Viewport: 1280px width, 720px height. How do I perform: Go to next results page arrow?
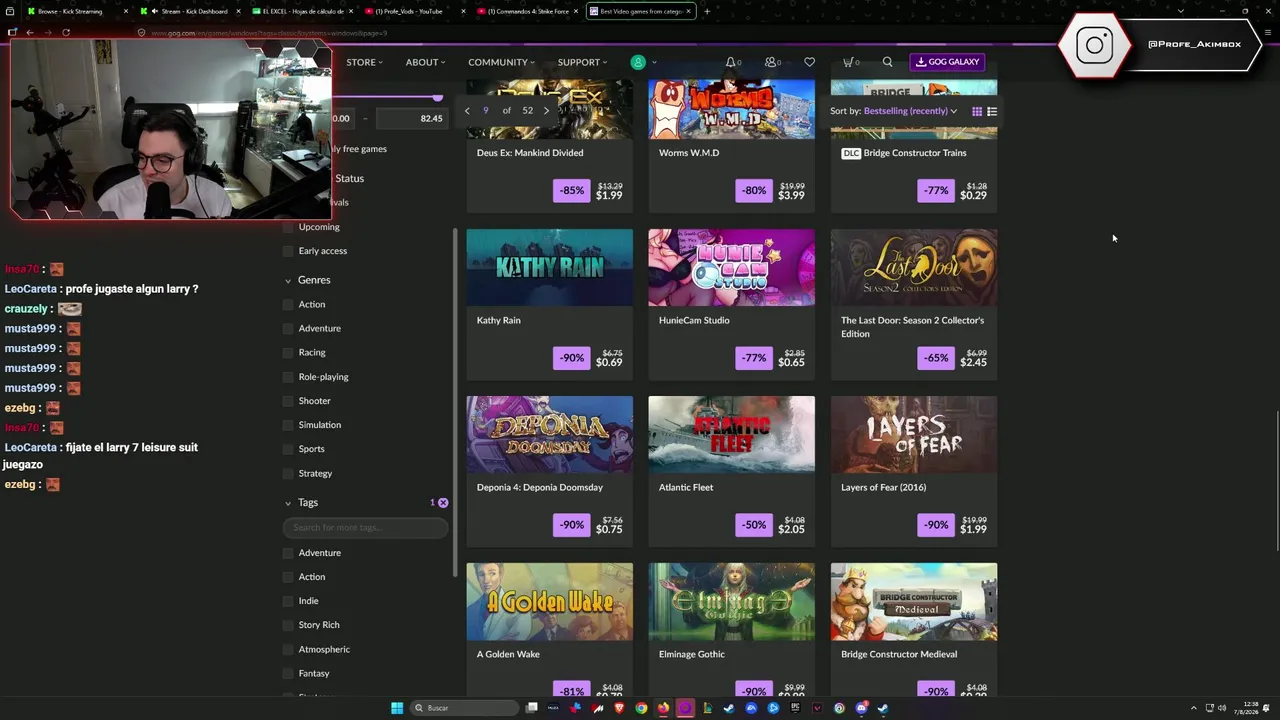[546, 110]
